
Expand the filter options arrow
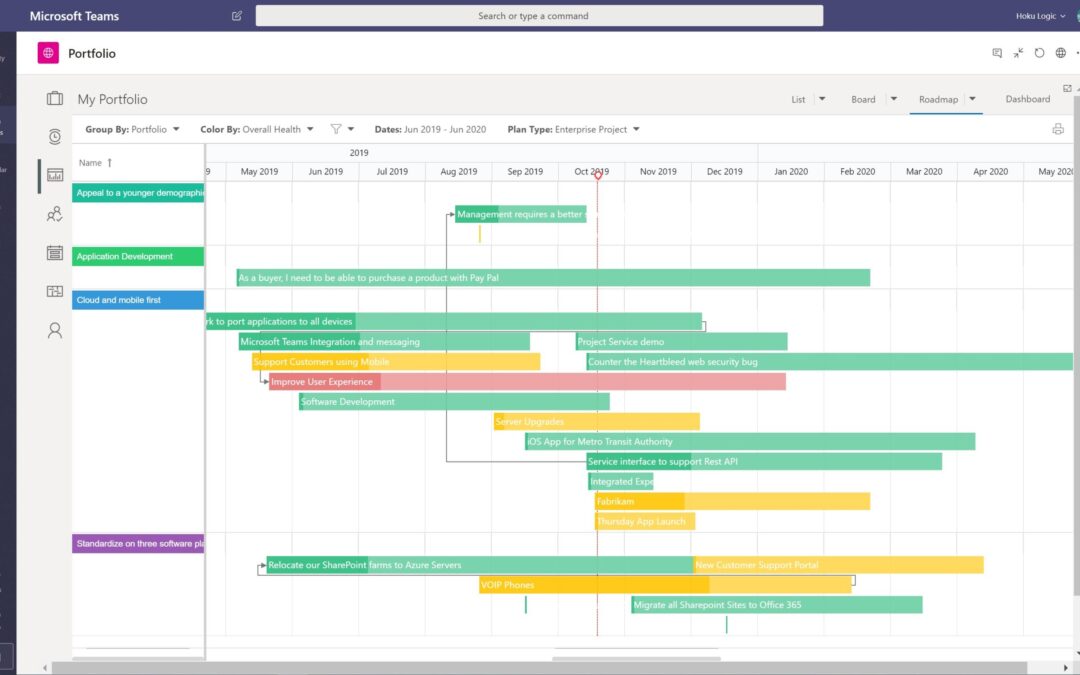[351, 129]
